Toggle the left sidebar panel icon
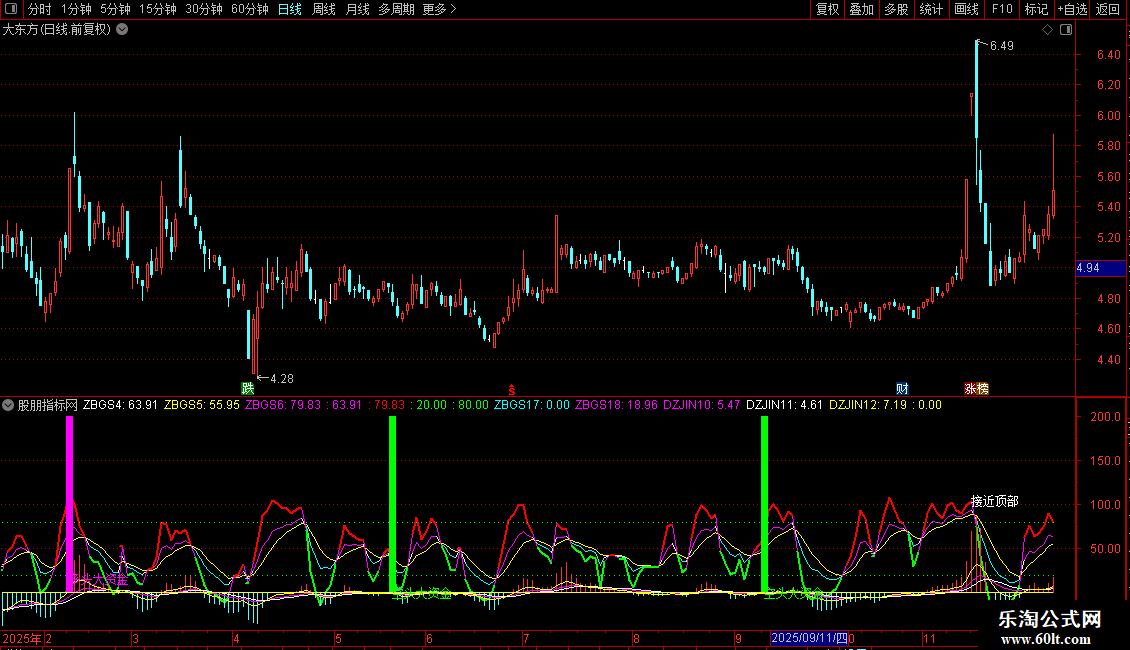1130x650 pixels. (10, 9)
